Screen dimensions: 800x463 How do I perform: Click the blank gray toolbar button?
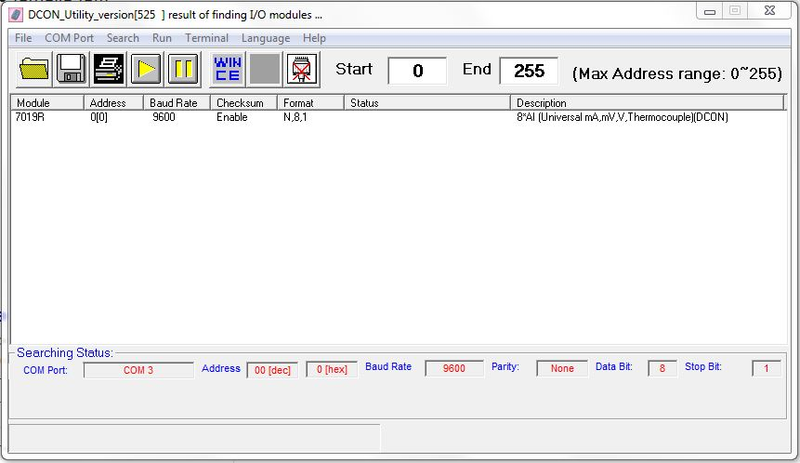pos(264,70)
